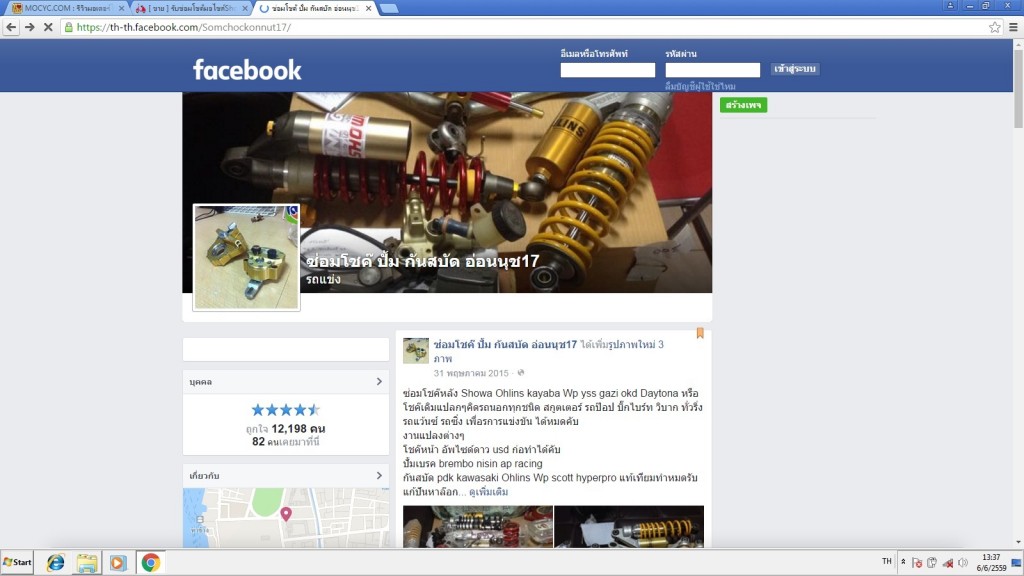
Task: Click the password input field
Action: coord(712,70)
